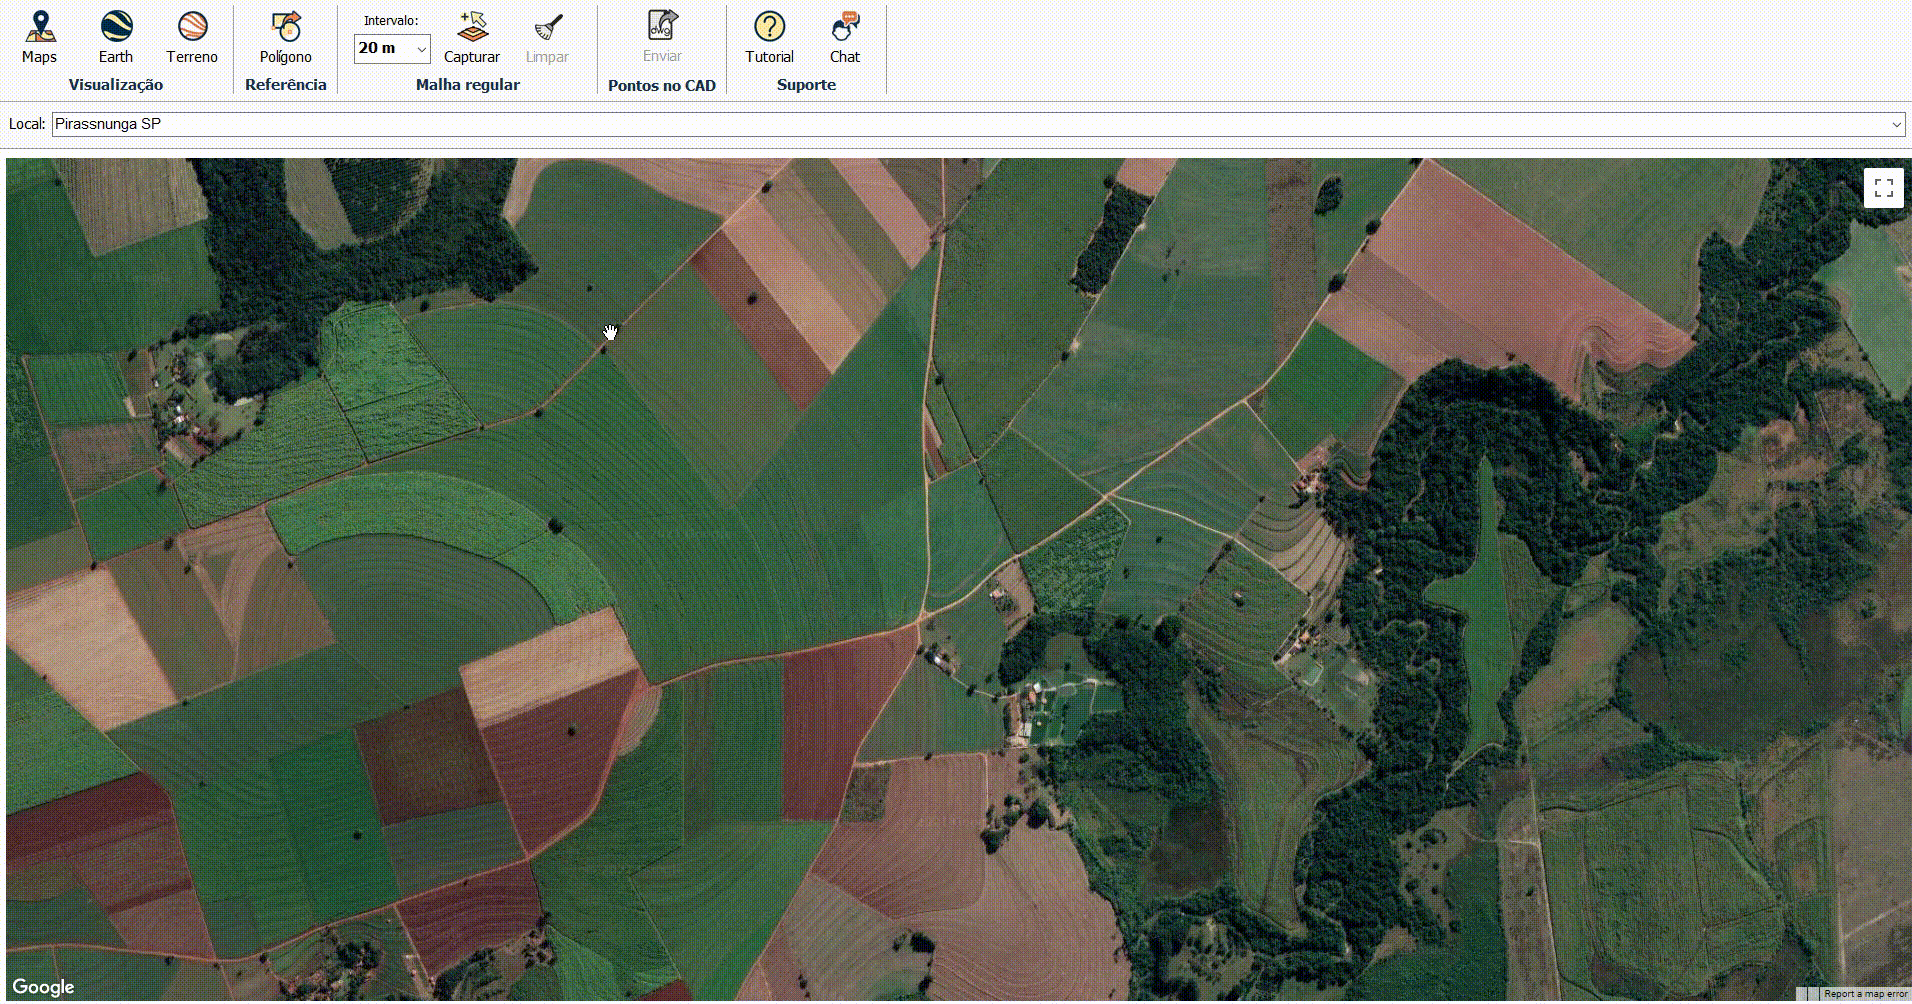Click Enviar to send points to CAD
1912x1004 pixels.
tap(662, 37)
